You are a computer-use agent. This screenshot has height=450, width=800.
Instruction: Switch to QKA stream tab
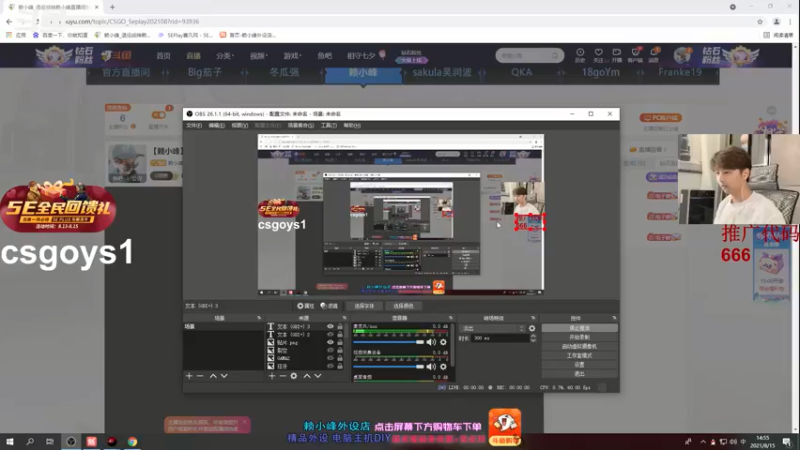521,72
